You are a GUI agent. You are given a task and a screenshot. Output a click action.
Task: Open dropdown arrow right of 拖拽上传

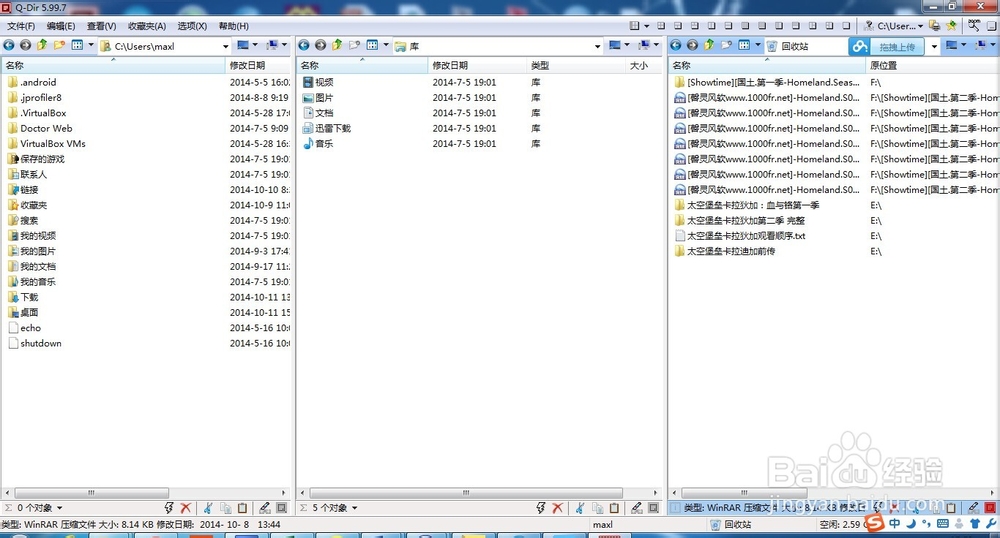tap(934, 47)
